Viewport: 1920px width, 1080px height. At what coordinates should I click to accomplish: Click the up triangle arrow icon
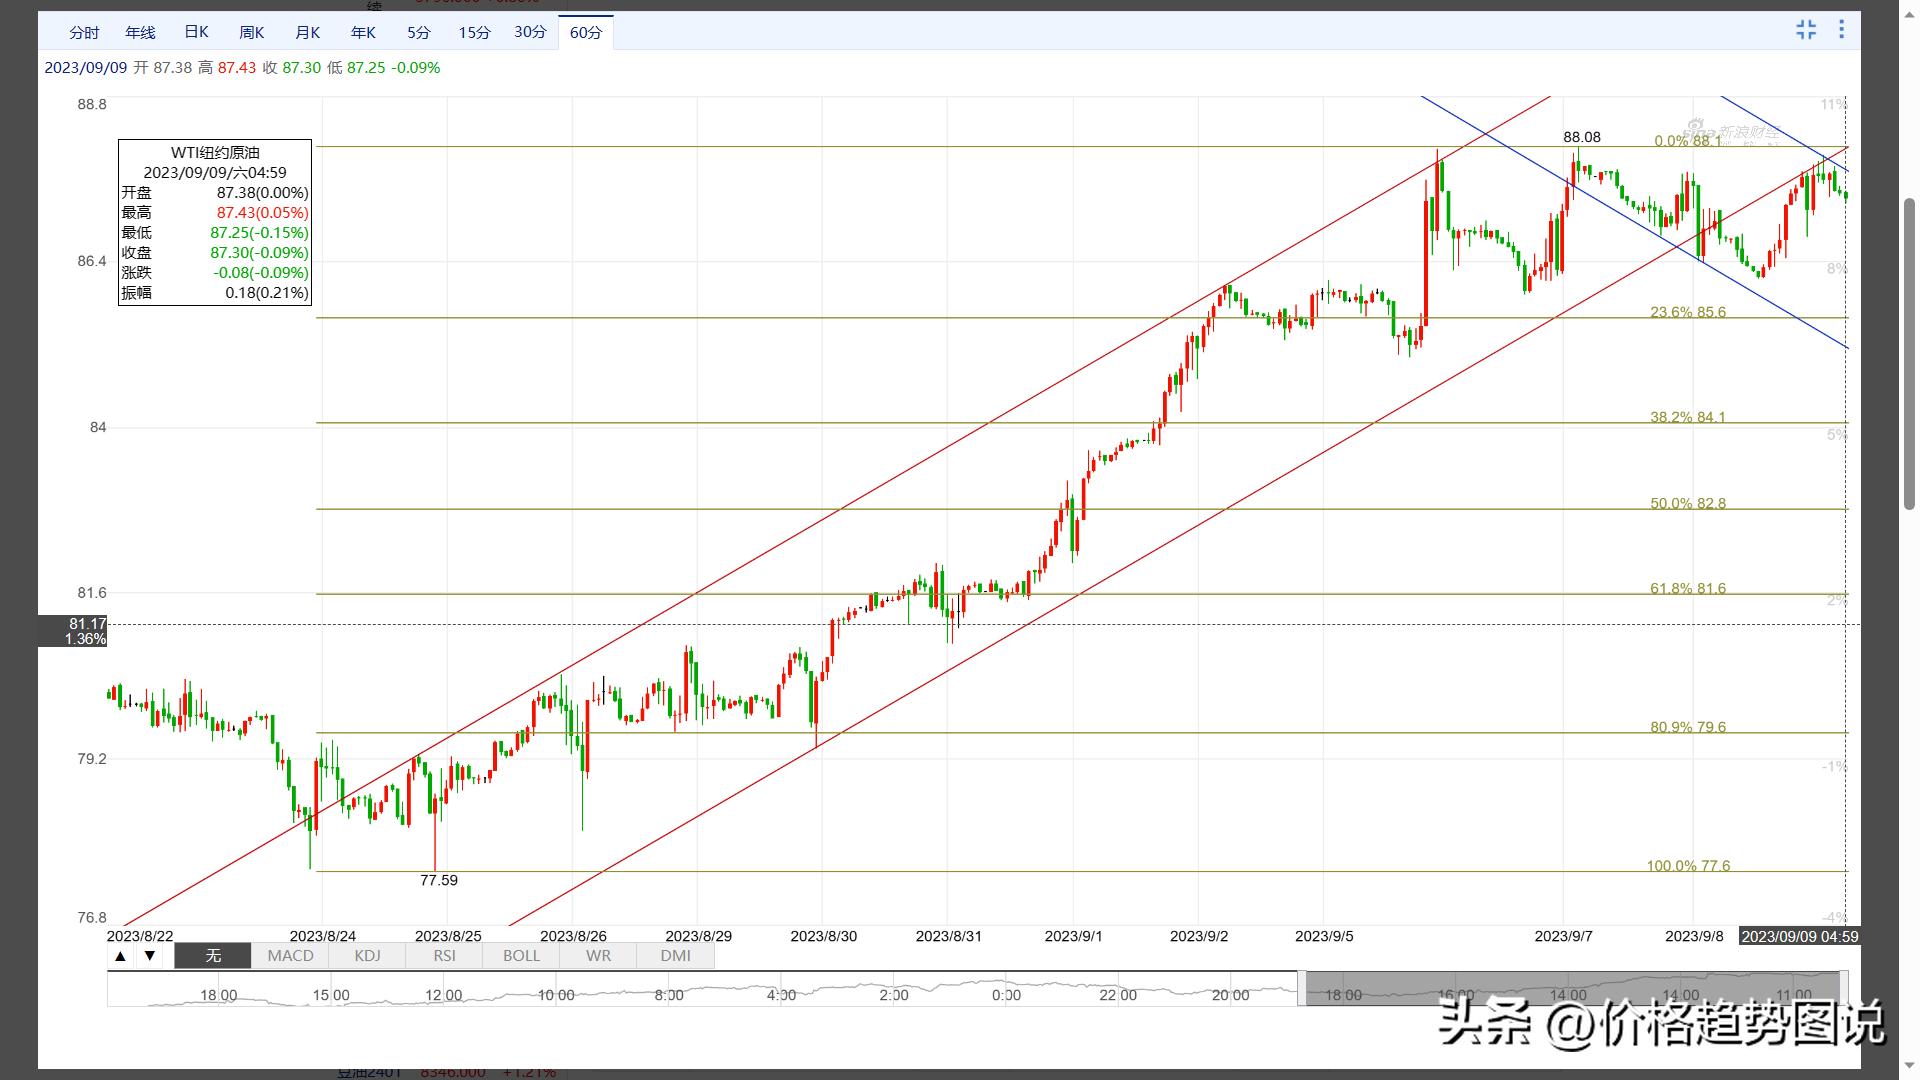pos(120,956)
